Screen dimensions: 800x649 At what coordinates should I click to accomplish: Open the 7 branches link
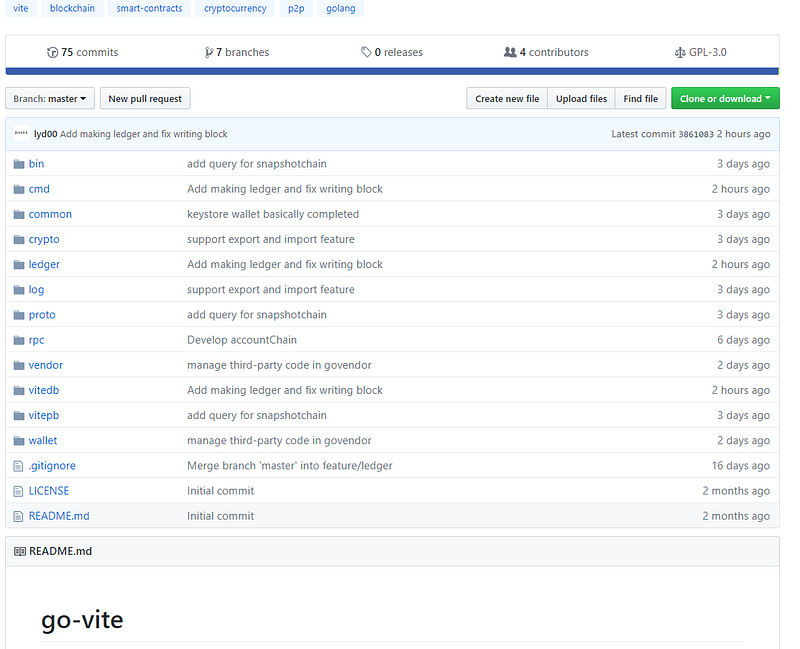pyautogui.click(x=236, y=52)
